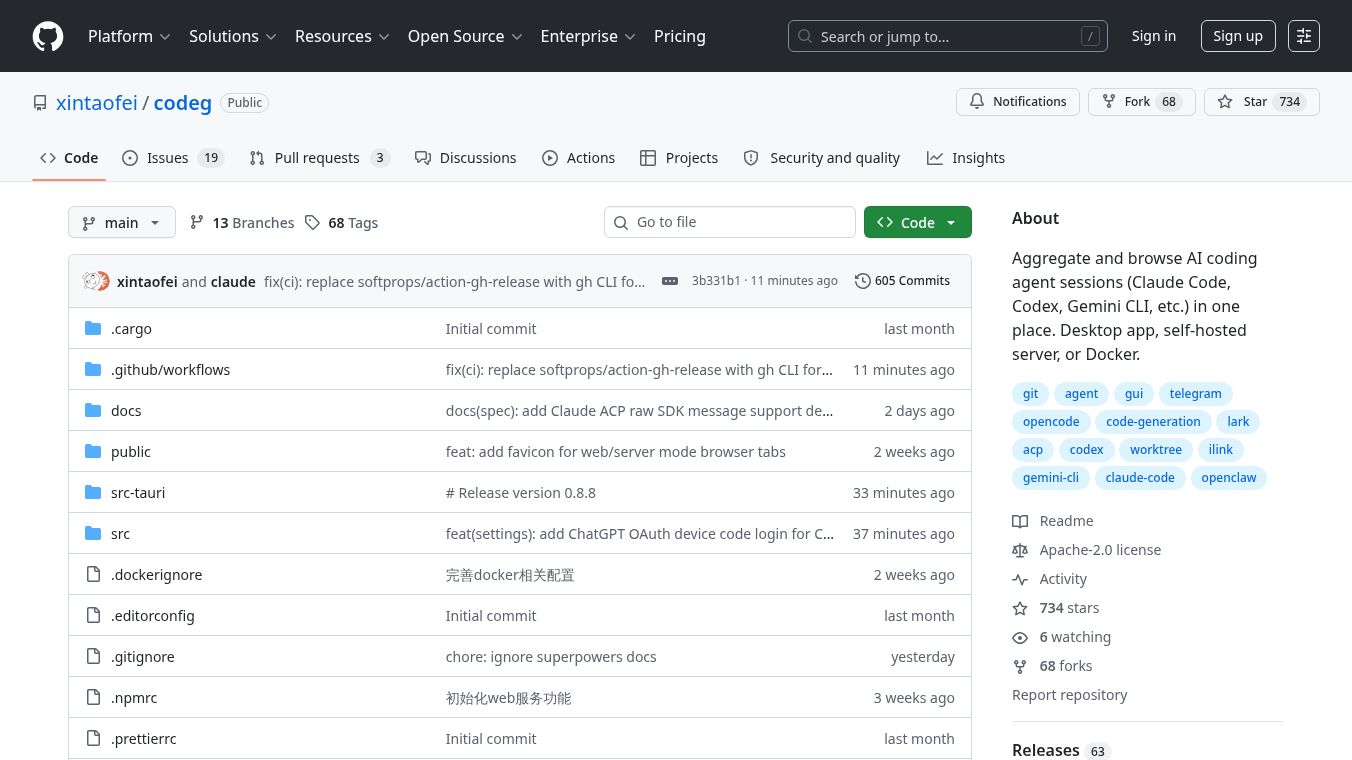Viewport: 1352px width, 760px height.
Task: Click the Sign up button
Action: [1237, 36]
